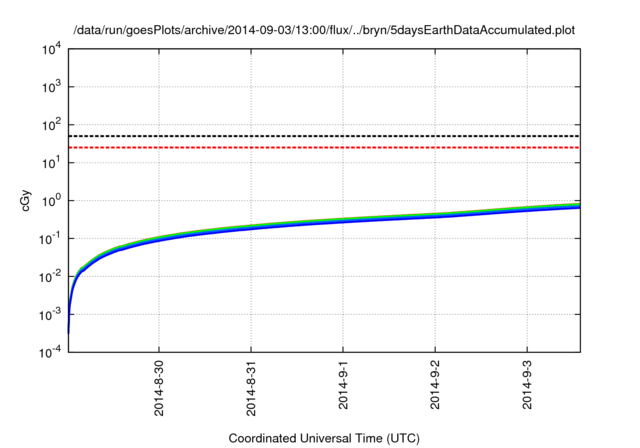
Task: Click the blue-green accumulated dose curve
Action: pyautogui.click(x=324, y=222)
